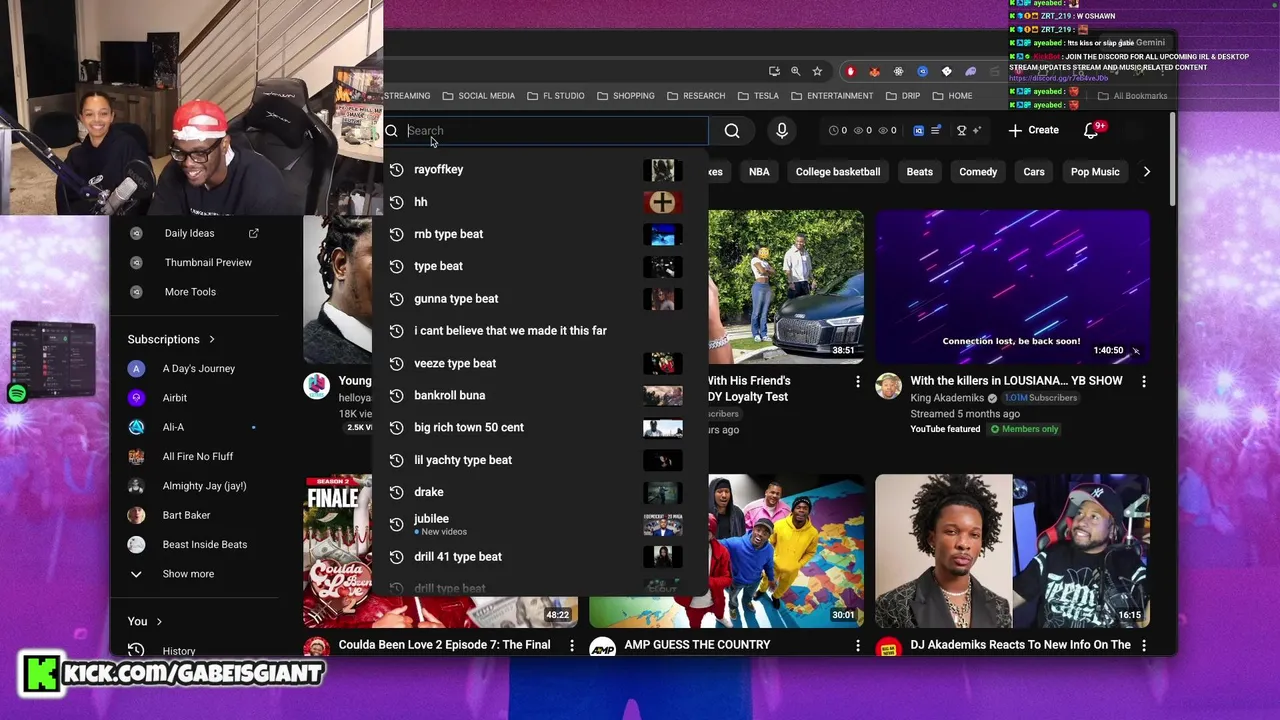Click the purple extension icon in toolbar
1280x720 pixels.
[x=970, y=71]
